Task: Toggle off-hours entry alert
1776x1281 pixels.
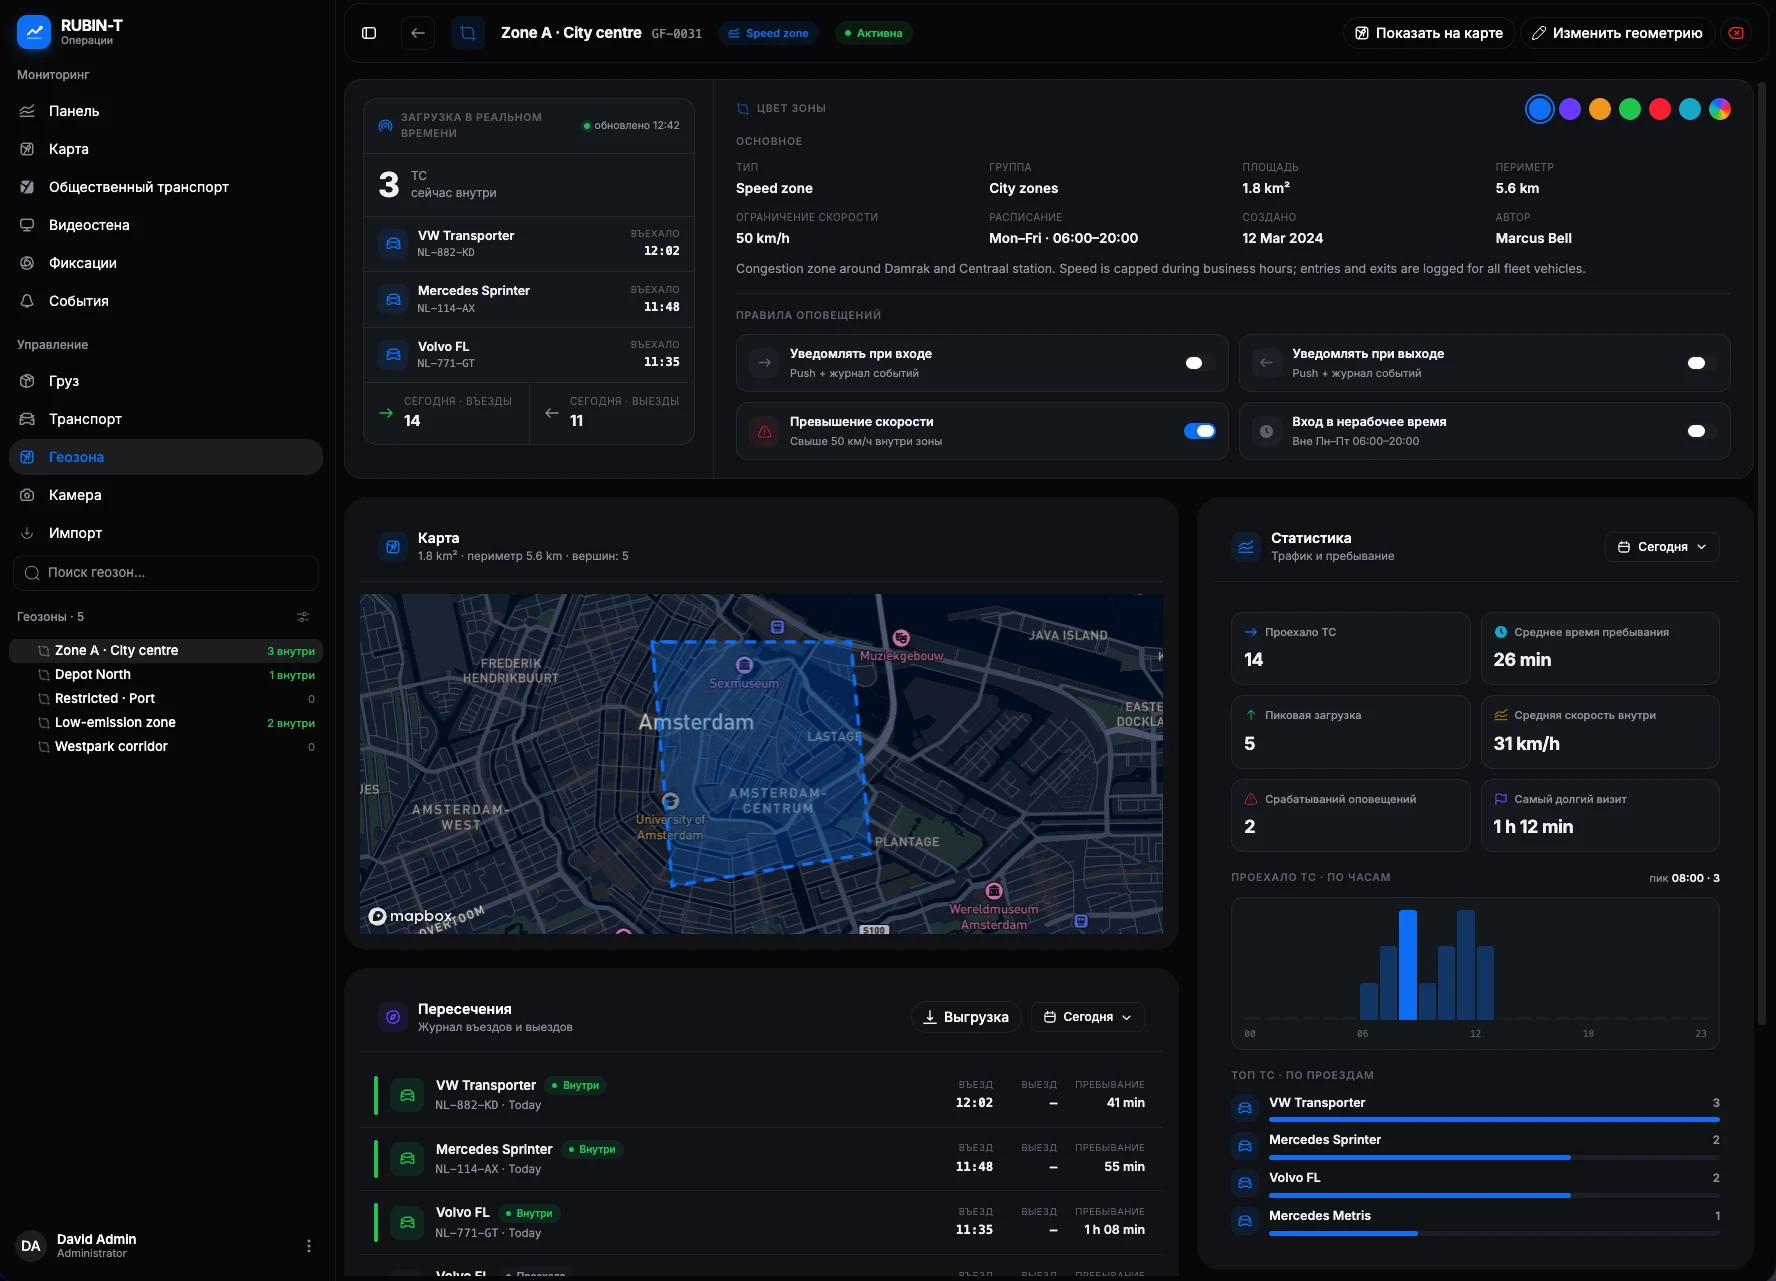Action: pos(1701,431)
